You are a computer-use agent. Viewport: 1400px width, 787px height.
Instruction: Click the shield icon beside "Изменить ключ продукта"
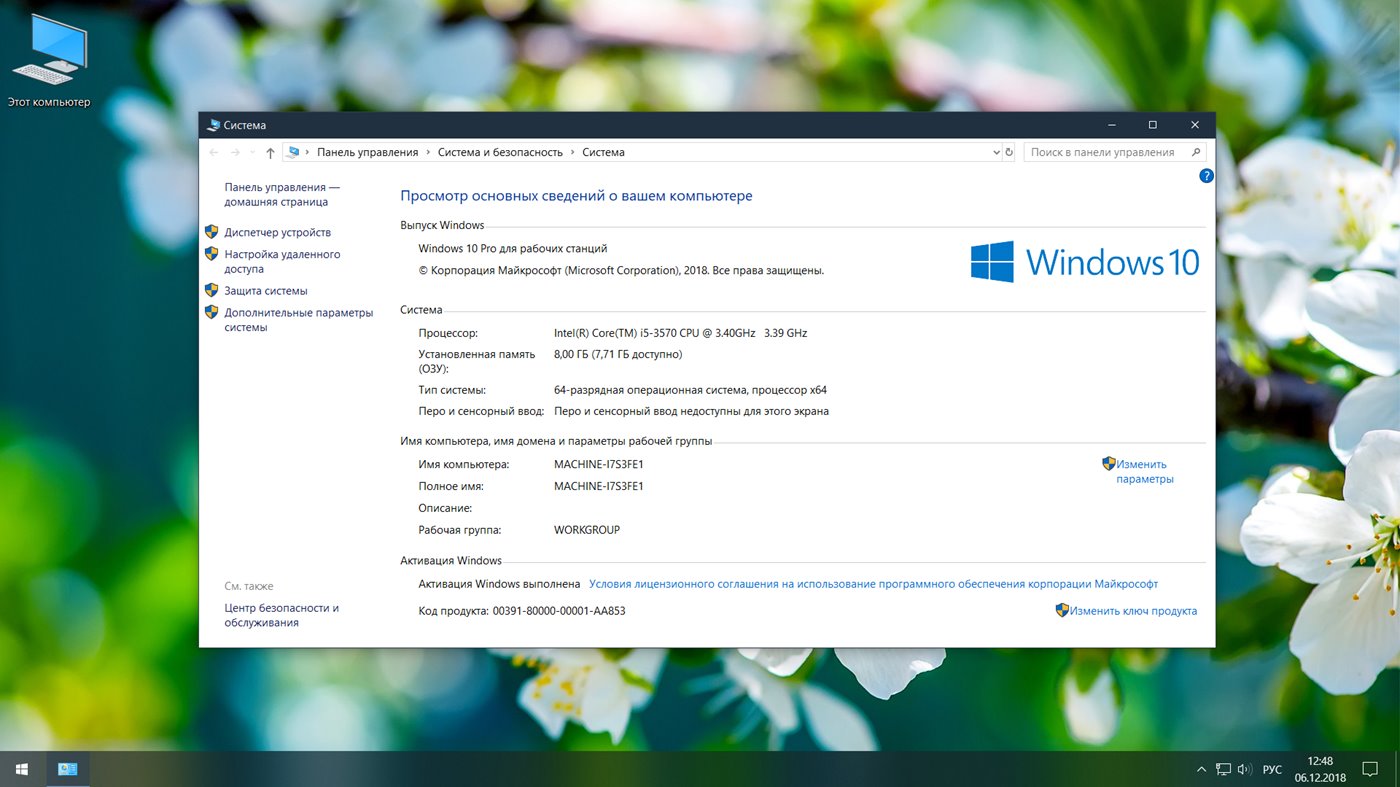[x=1062, y=610]
